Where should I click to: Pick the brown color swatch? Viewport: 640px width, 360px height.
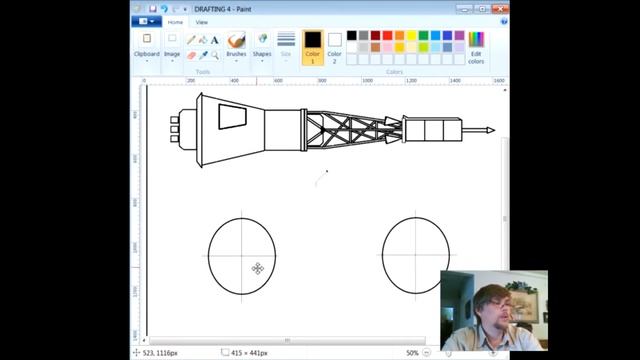tap(376, 47)
